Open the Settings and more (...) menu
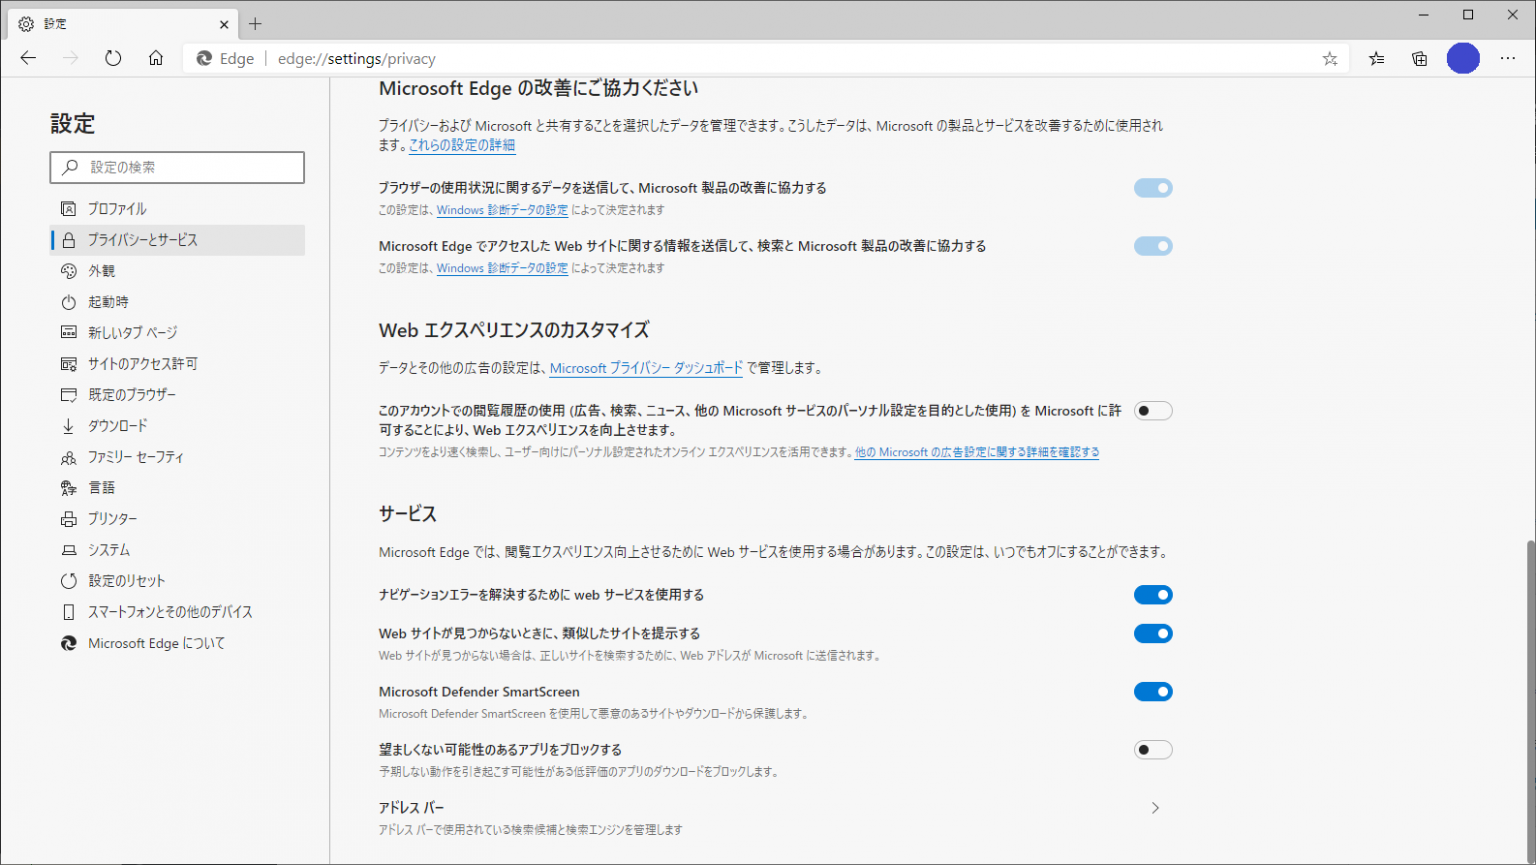This screenshot has height=865, width=1536. [1508, 58]
